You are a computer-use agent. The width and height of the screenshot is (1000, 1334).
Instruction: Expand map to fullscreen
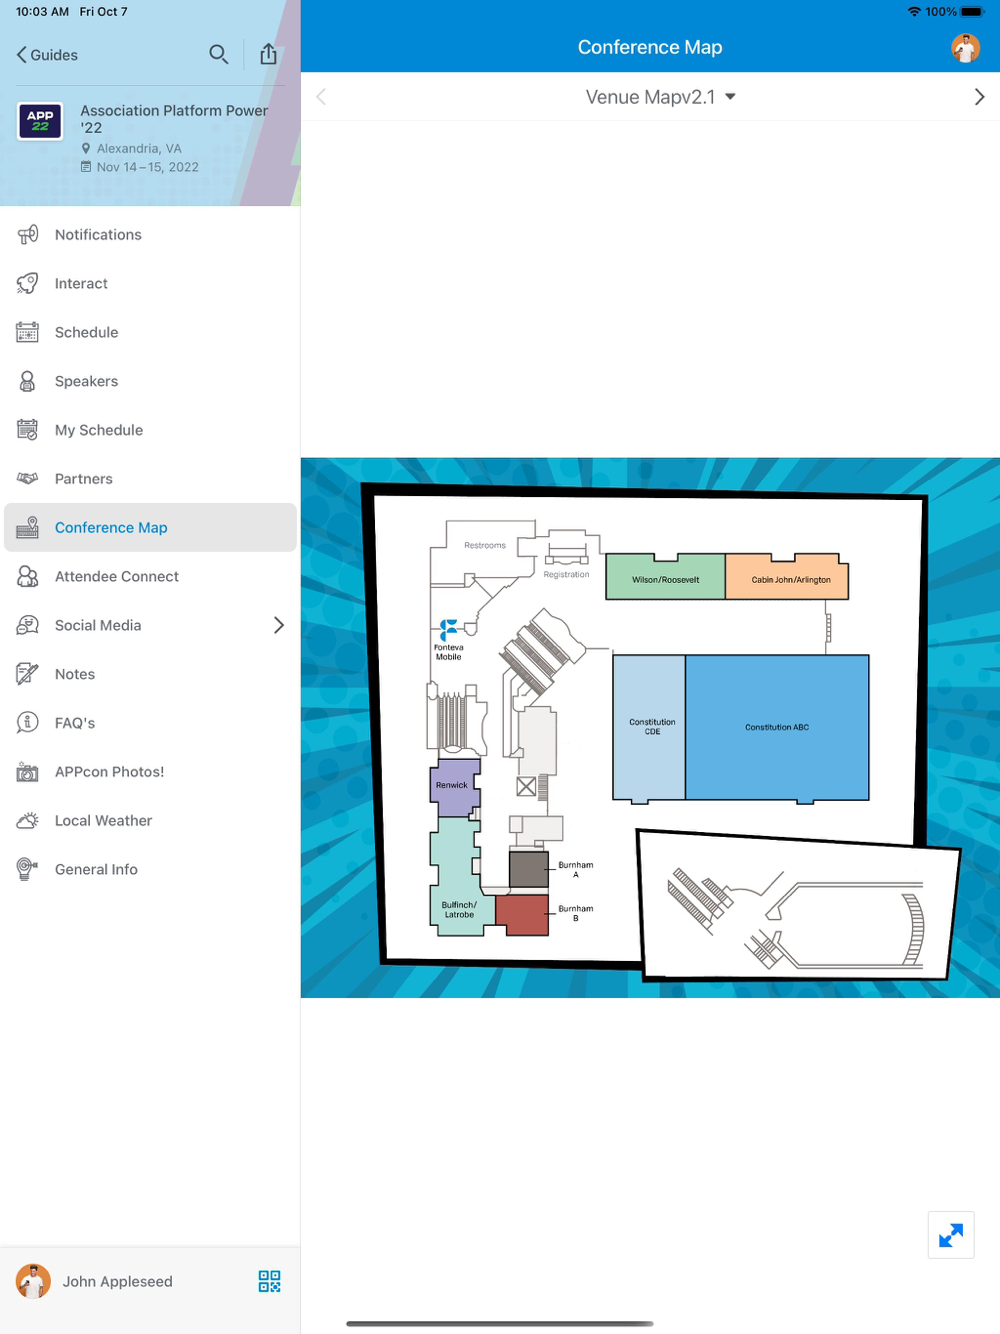951,1235
